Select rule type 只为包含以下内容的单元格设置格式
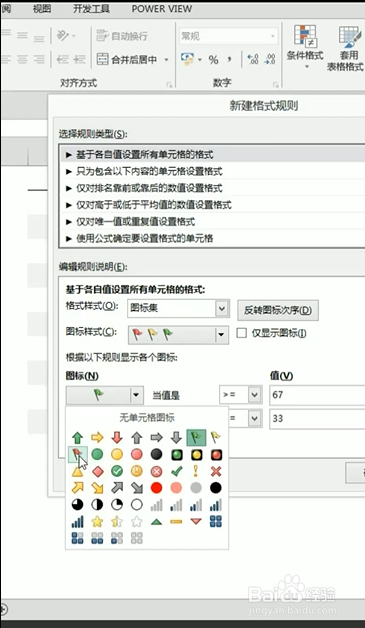Viewport: 365px width, 628px height. pyautogui.click(x=212, y=171)
